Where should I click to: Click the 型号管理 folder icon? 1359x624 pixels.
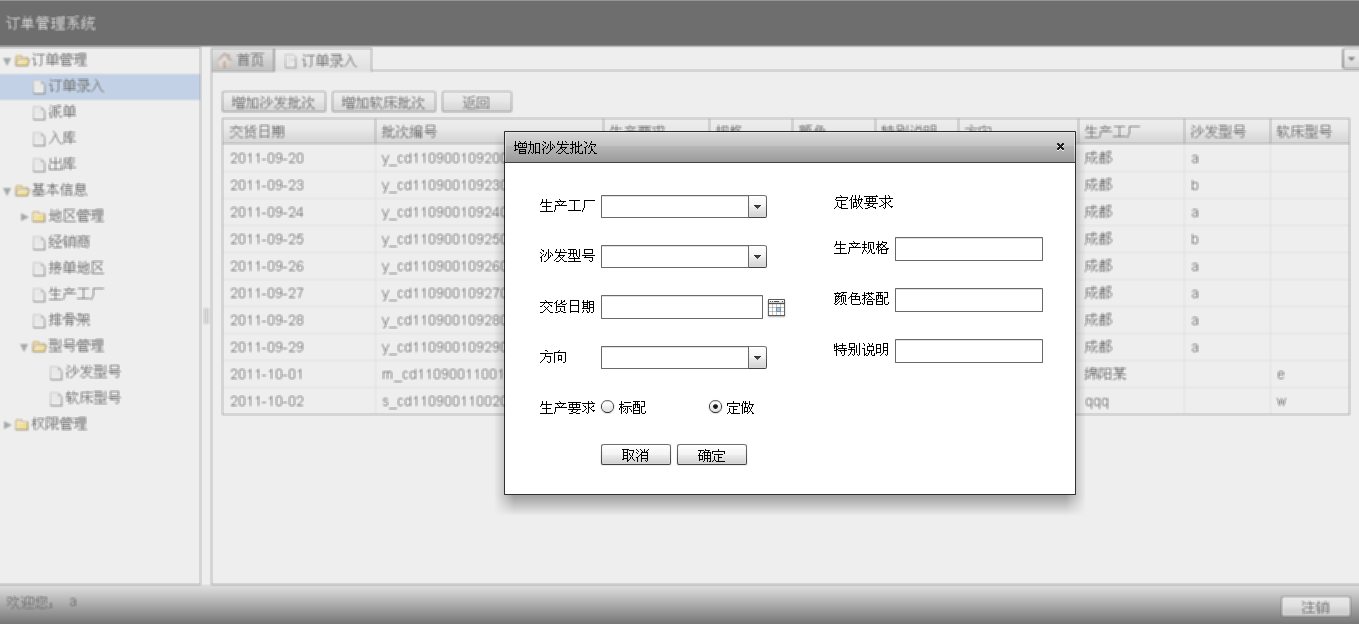tap(39, 346)
